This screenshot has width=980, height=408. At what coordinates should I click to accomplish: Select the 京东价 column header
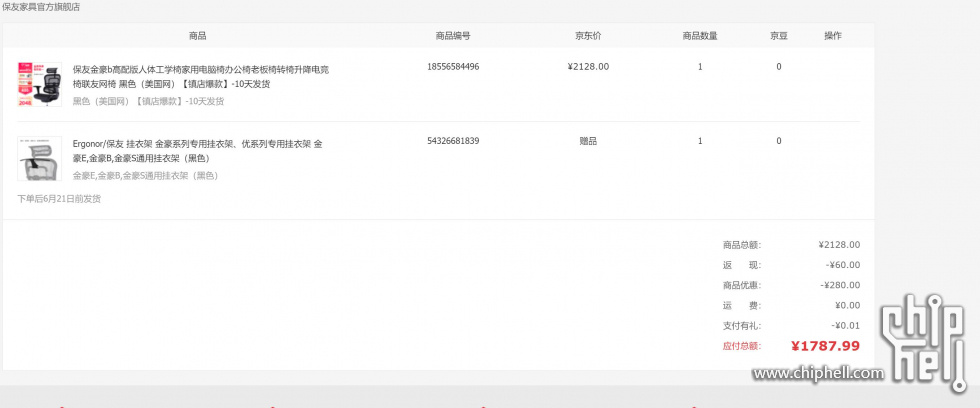(x=588, y=36)
